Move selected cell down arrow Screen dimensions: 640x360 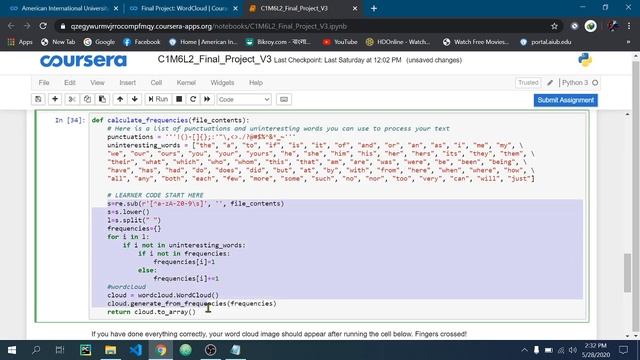(135, 99)
